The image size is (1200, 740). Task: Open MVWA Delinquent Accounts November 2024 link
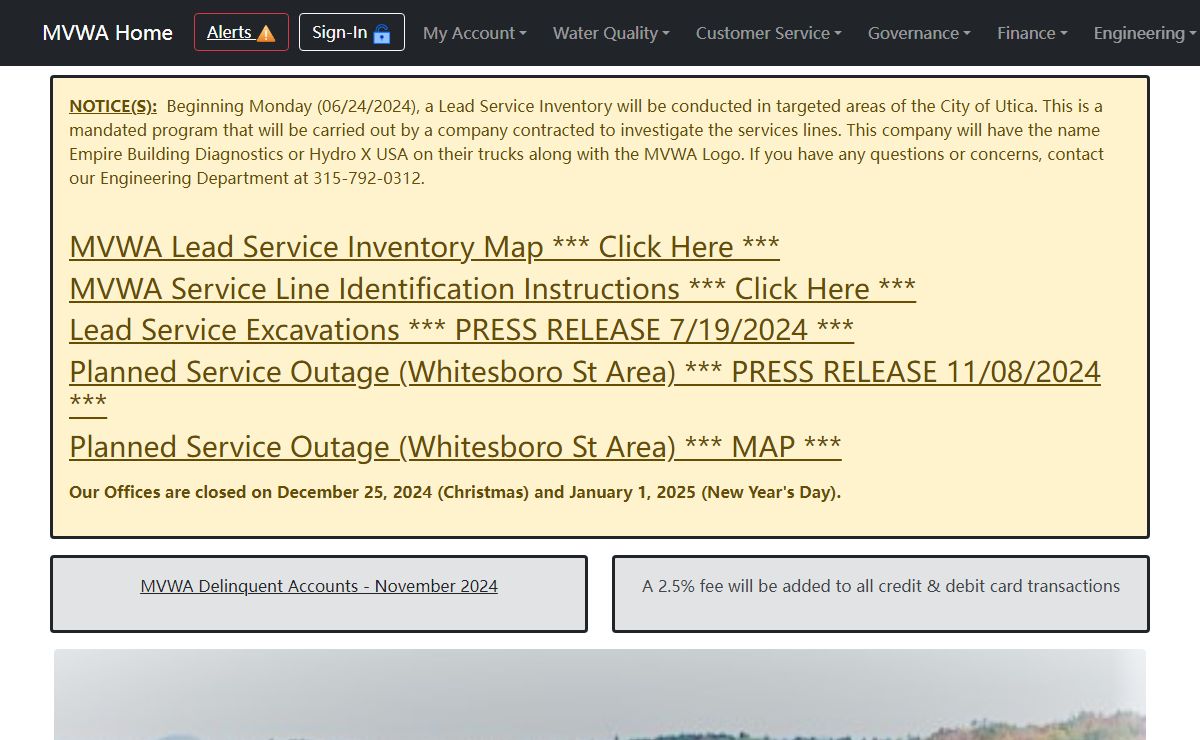pyautogui.click(x=319, y=586)
